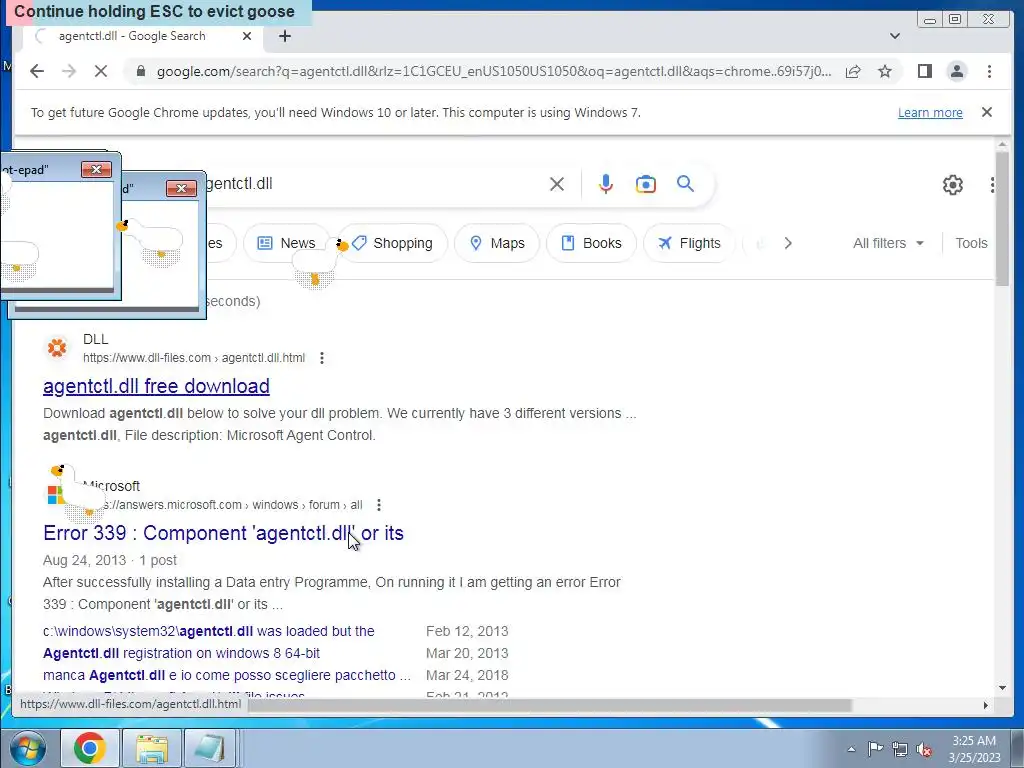Open options for answers.microsoft.com result
Viewport: 1024px width, 768px height.
click(379, 505)
